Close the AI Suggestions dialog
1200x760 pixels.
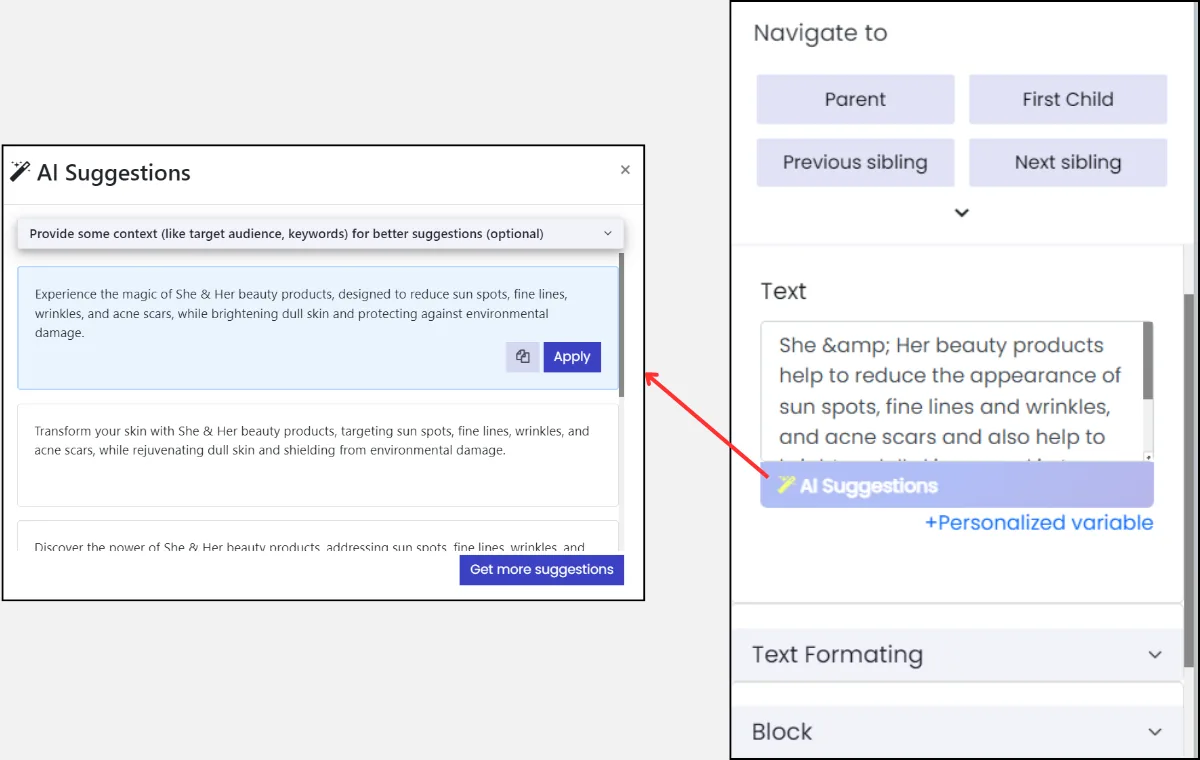point(625,170)
